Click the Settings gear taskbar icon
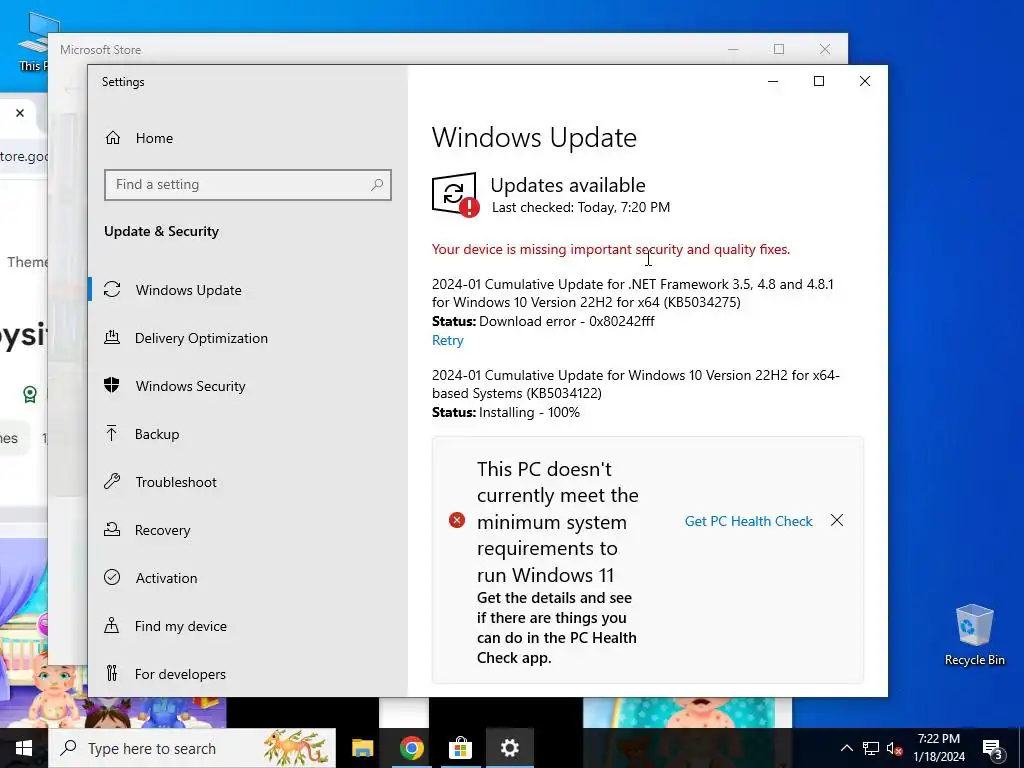Viewport: 1024px width, 768px height. click(x=509, y=748)
